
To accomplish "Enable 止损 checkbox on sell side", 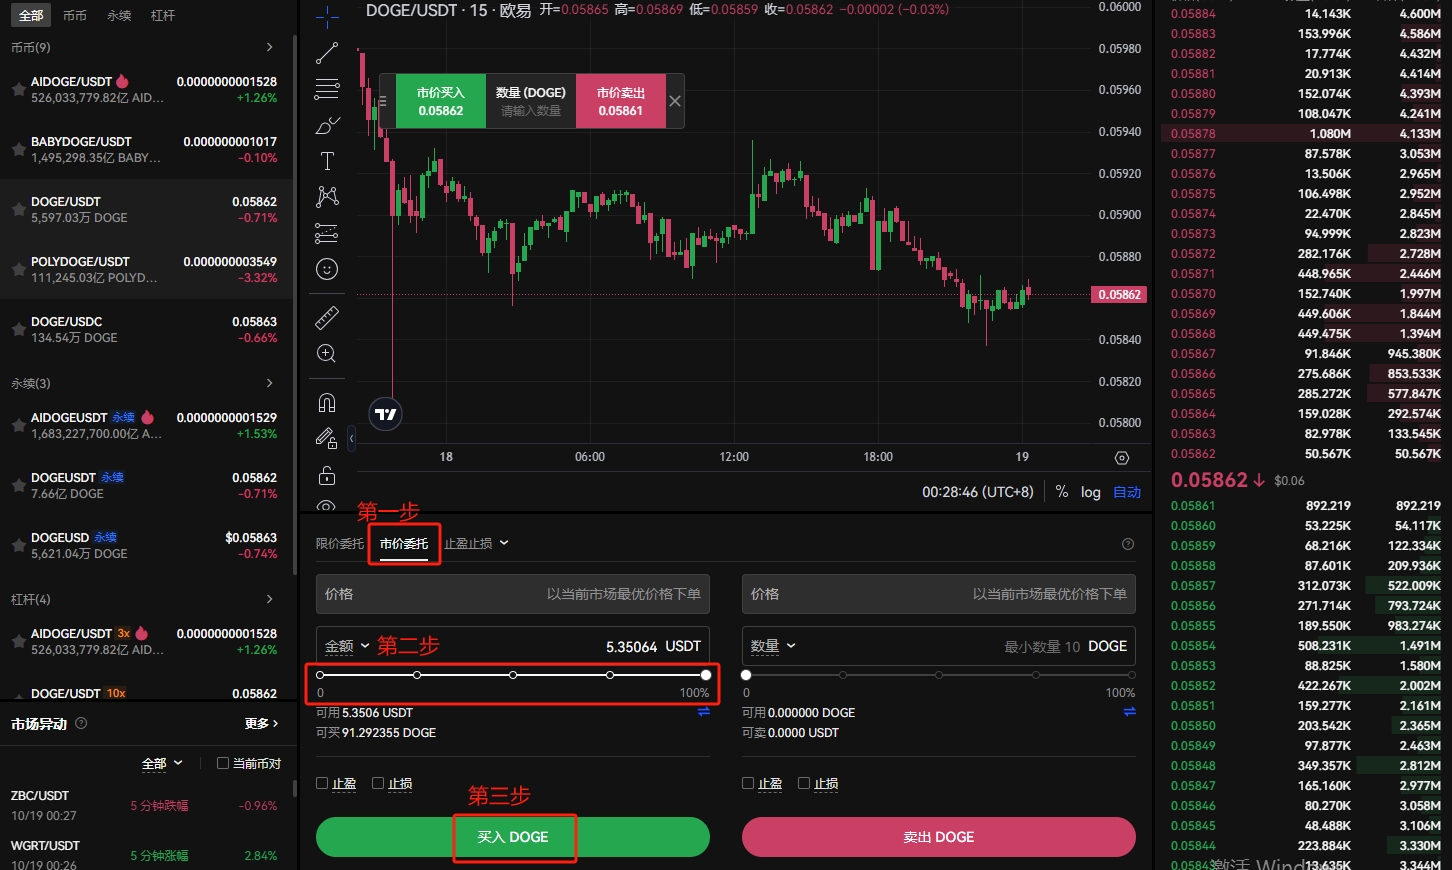I will pyautogui.click(x=804, y=783).
